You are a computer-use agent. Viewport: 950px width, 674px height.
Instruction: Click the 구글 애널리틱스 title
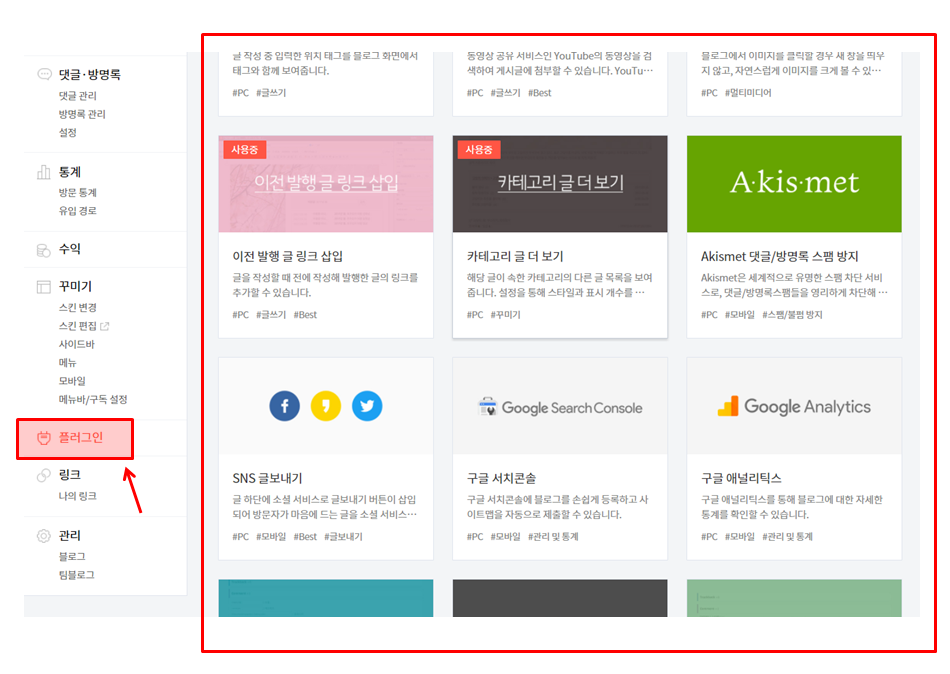741,478
